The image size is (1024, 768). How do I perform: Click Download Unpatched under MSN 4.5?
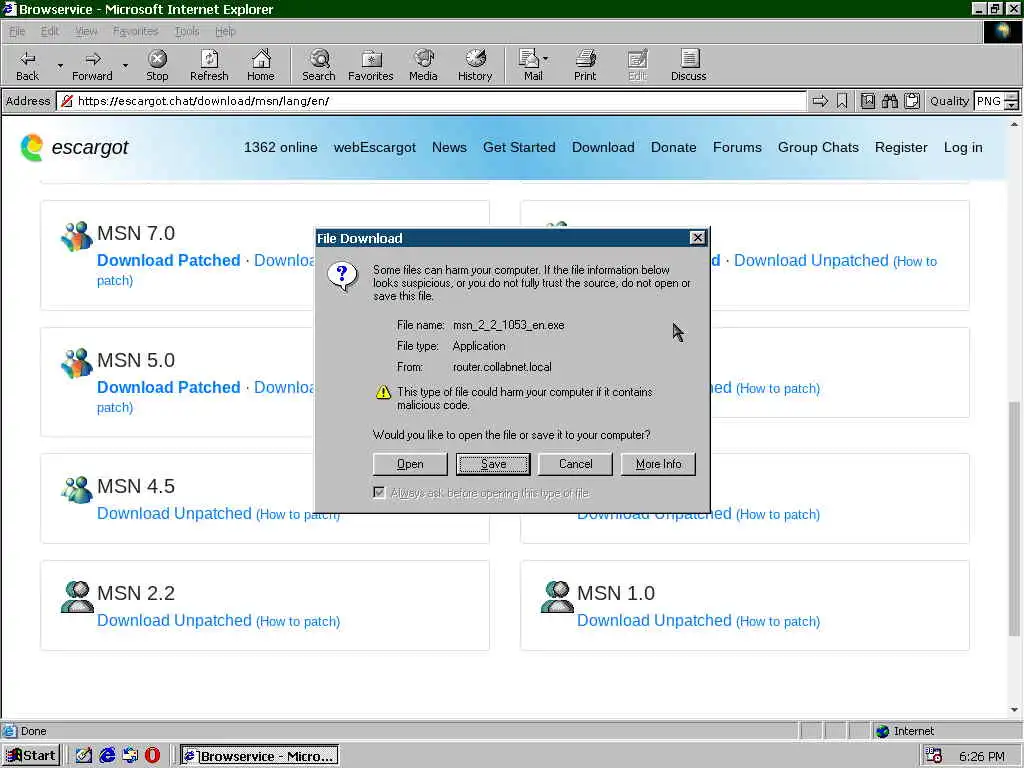coord(174,513)
